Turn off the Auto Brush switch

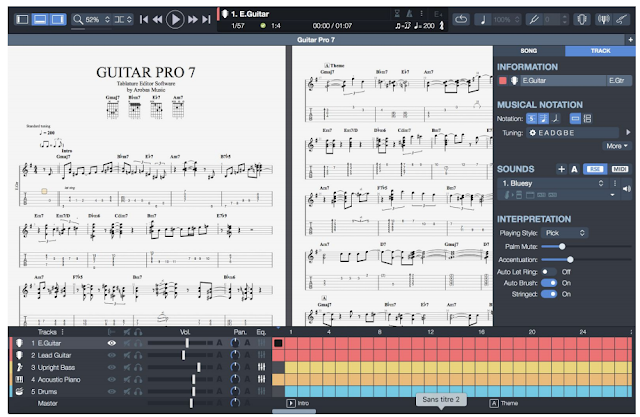(x=549, y=283)
